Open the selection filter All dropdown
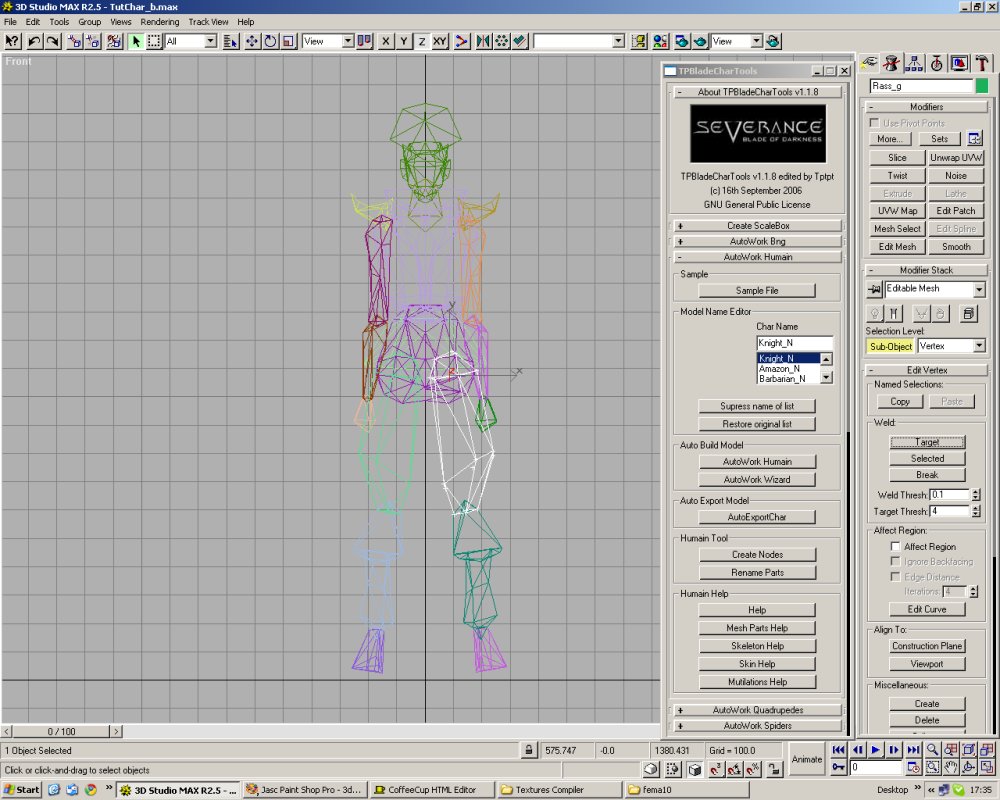 click(x=191, y=41)
